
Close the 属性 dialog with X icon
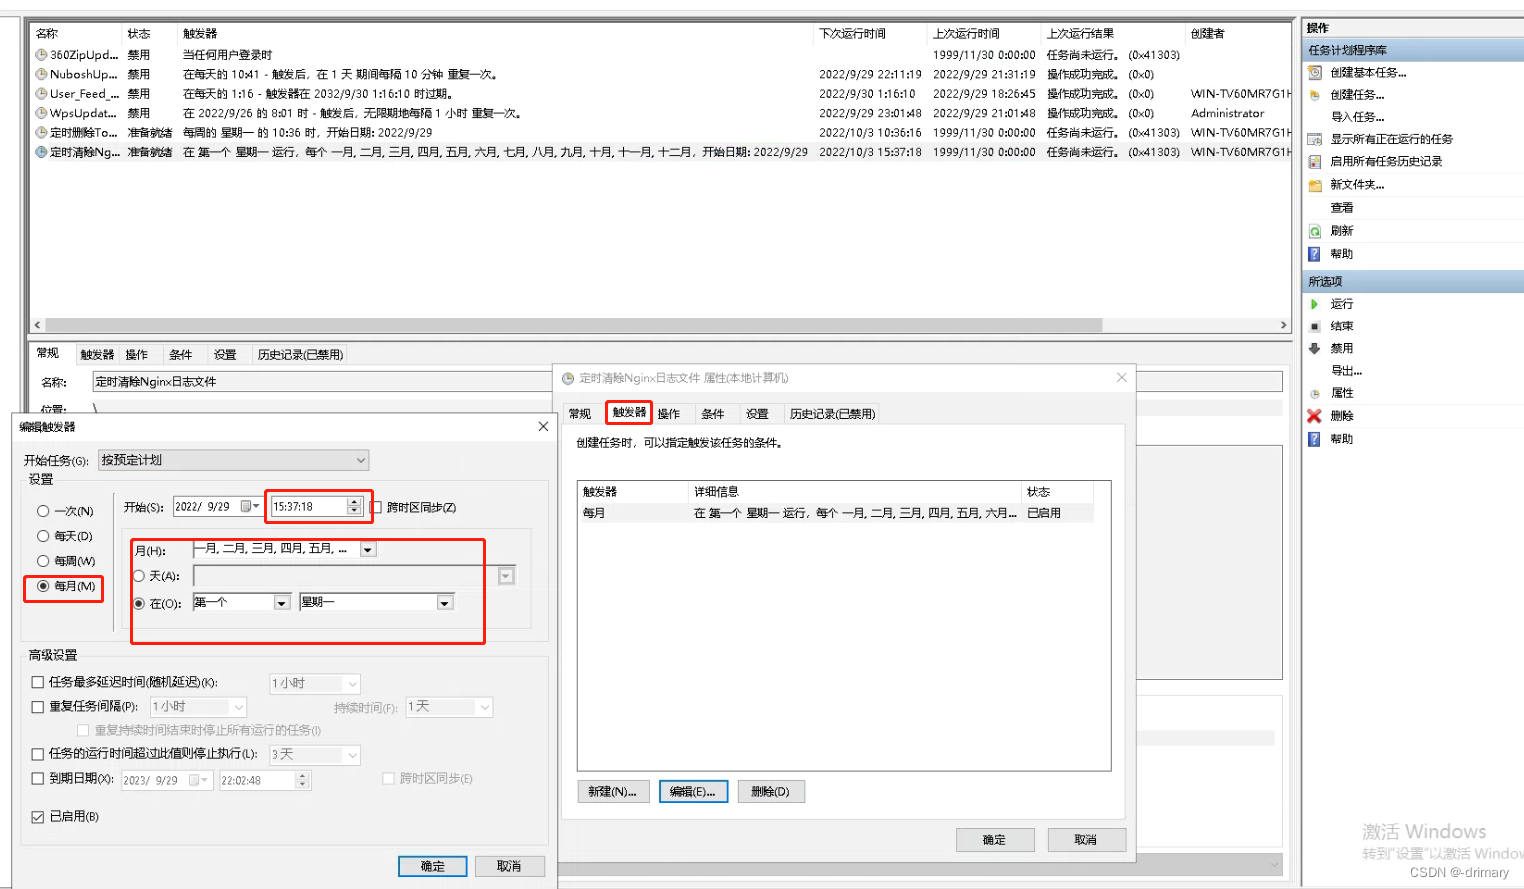coord(1122,378)
